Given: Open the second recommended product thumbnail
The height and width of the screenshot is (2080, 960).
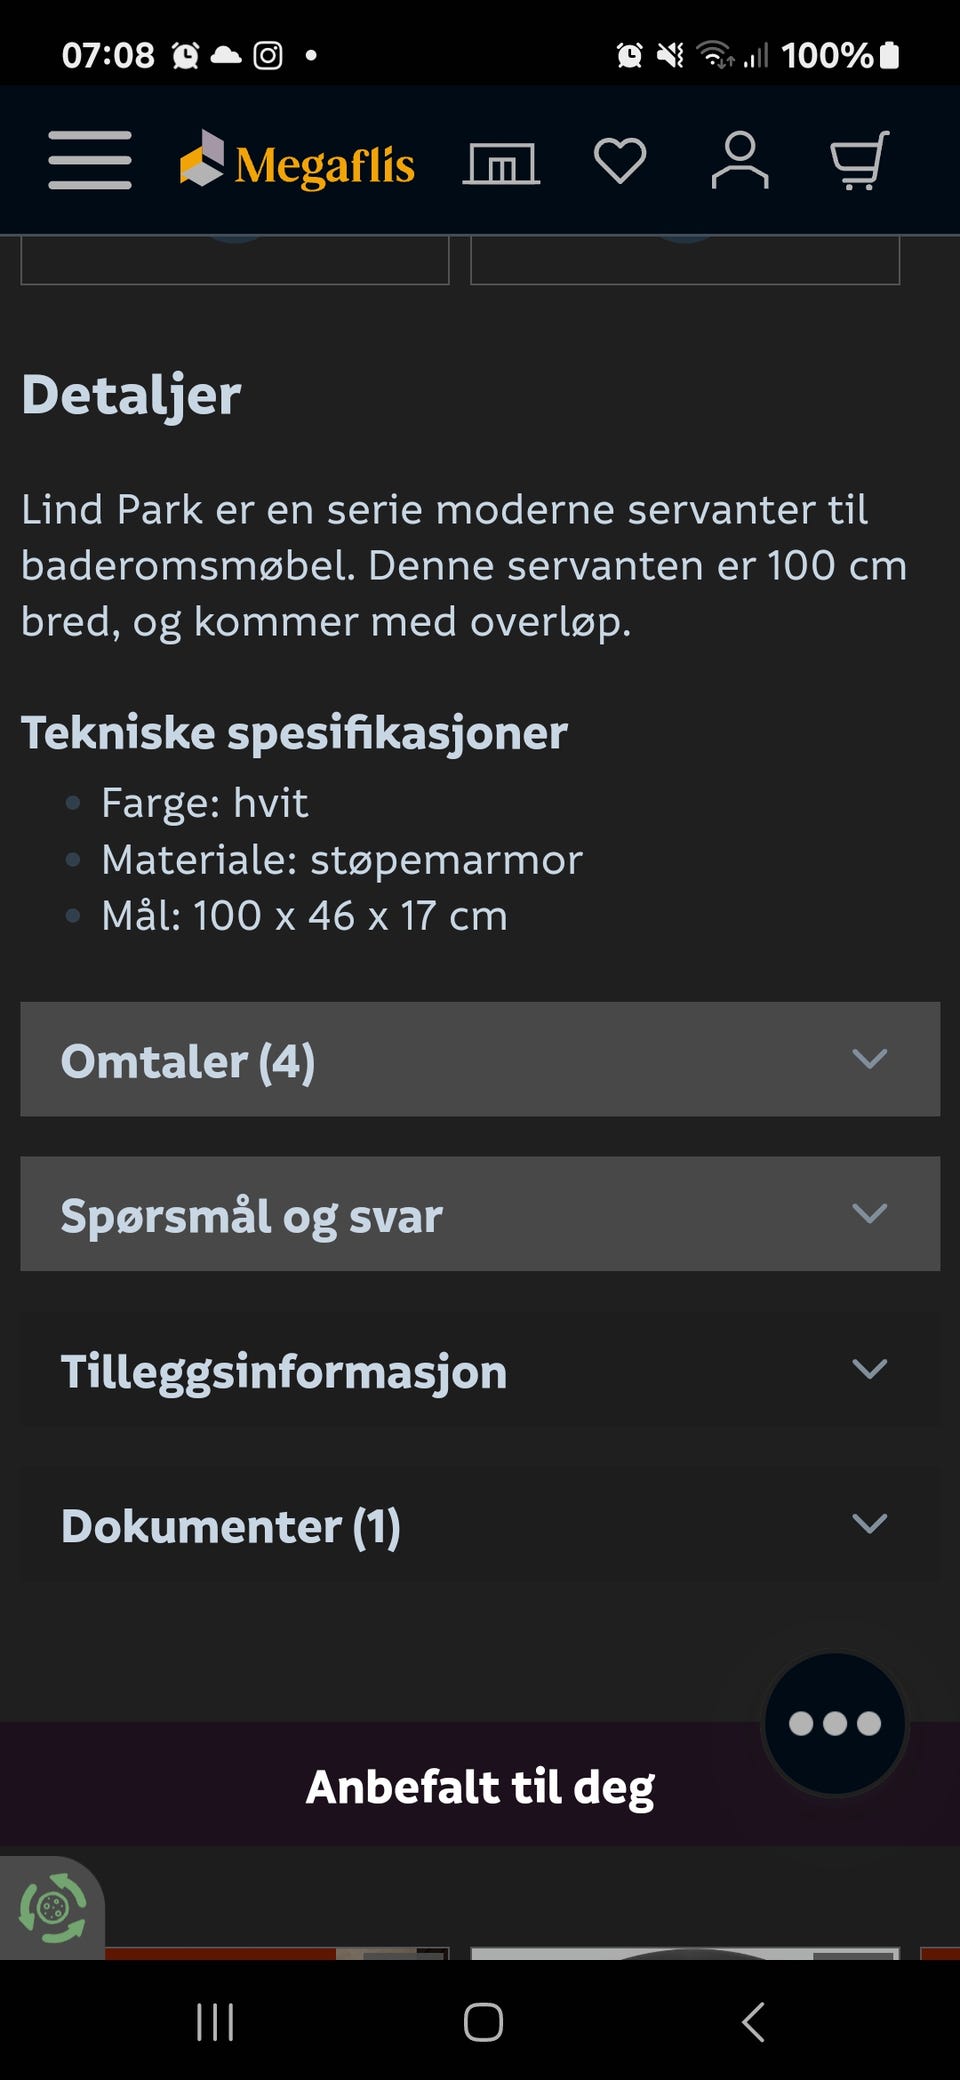Looking at the screenshot, I should pyautogui.click(x=685, y=1952).
